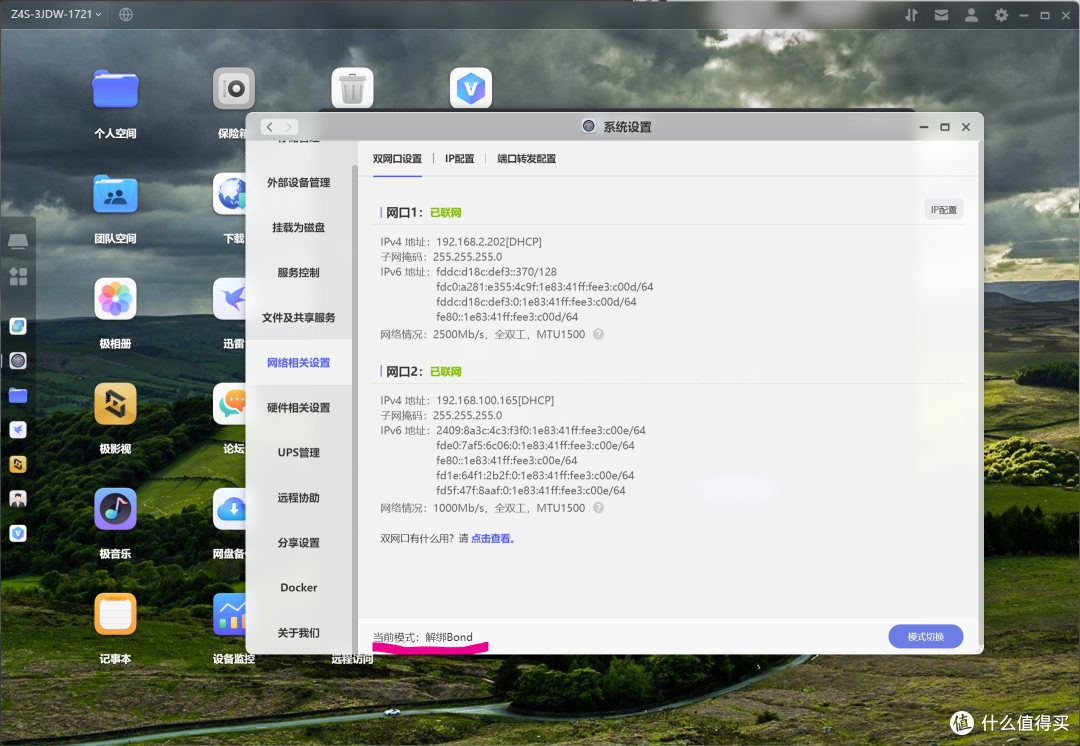Open the 保险箱 safe box desktop icon
This screenshot has width=1080, height=746.
click(233, 88)
